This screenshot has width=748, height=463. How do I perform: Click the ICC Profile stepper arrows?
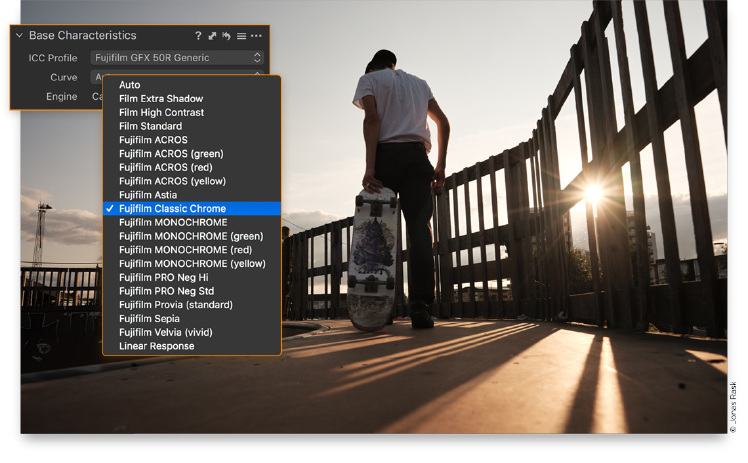tap(257, 58)
